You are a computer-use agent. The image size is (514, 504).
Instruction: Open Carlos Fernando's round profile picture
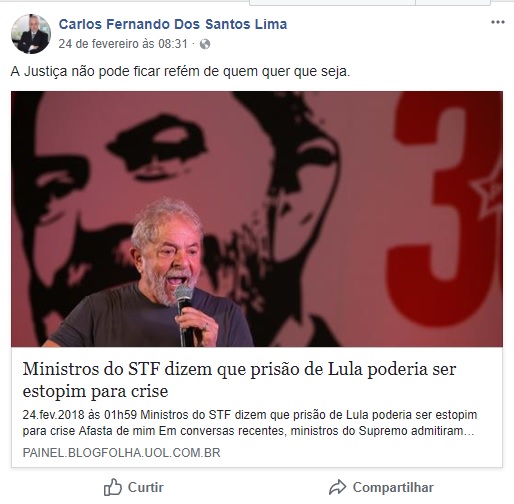(x=31, y=34)
